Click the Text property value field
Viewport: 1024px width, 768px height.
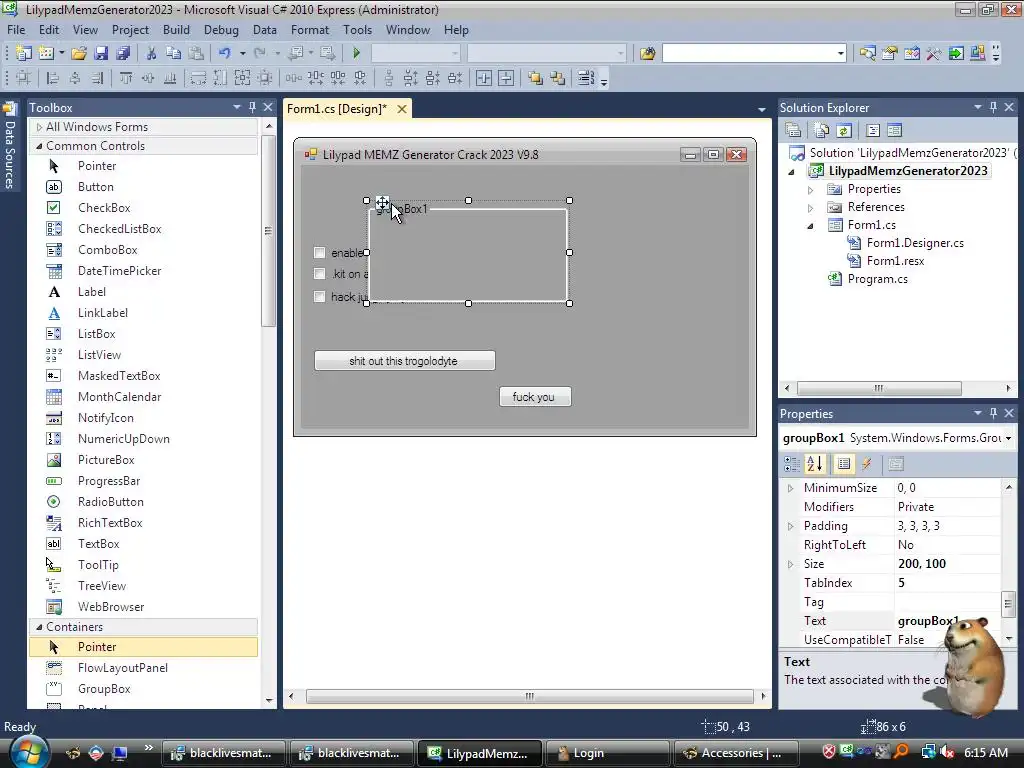[947, 621]
